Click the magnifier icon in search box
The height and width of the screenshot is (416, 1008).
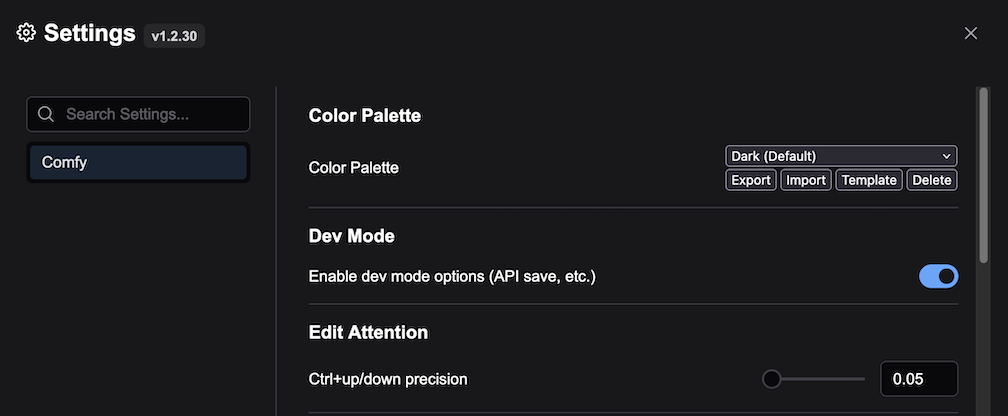pos(46,114)
